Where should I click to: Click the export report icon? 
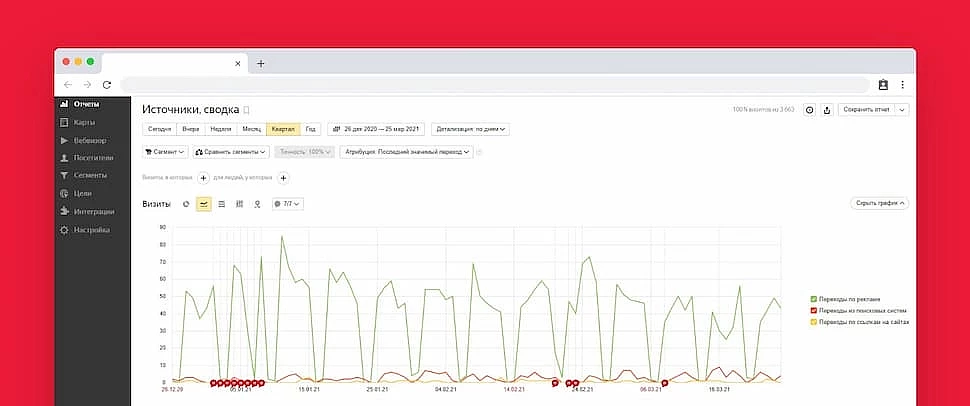tap(827, 109)
